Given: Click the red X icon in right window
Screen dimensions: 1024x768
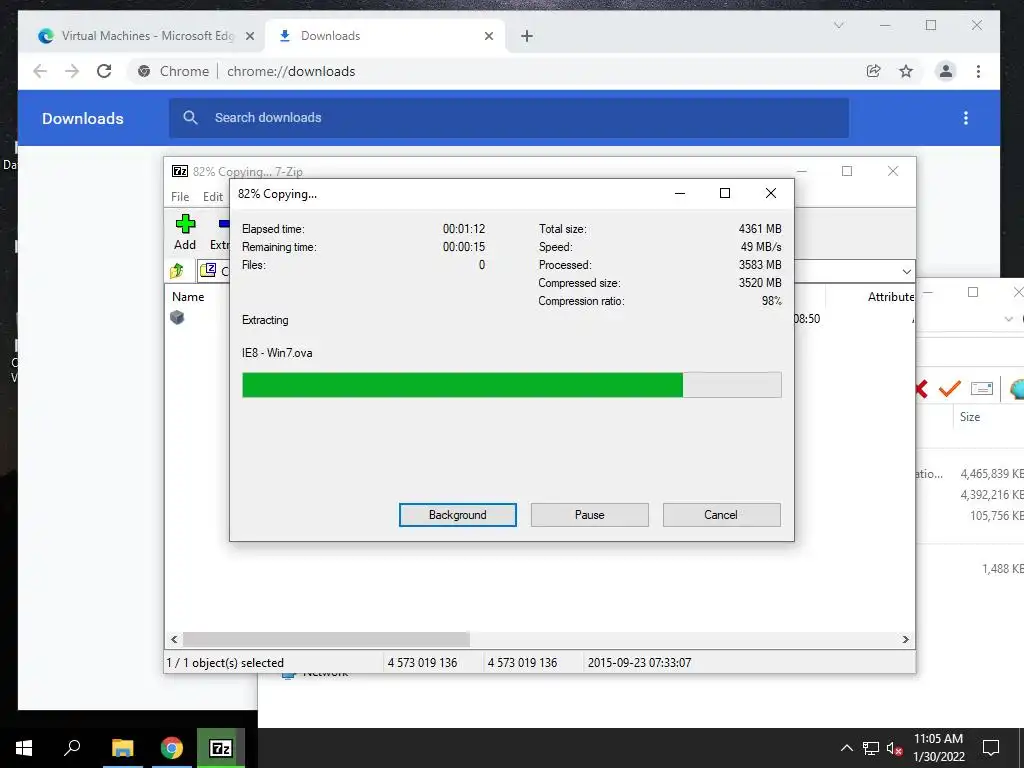Looking at the screenshot, I should point(921,389).
